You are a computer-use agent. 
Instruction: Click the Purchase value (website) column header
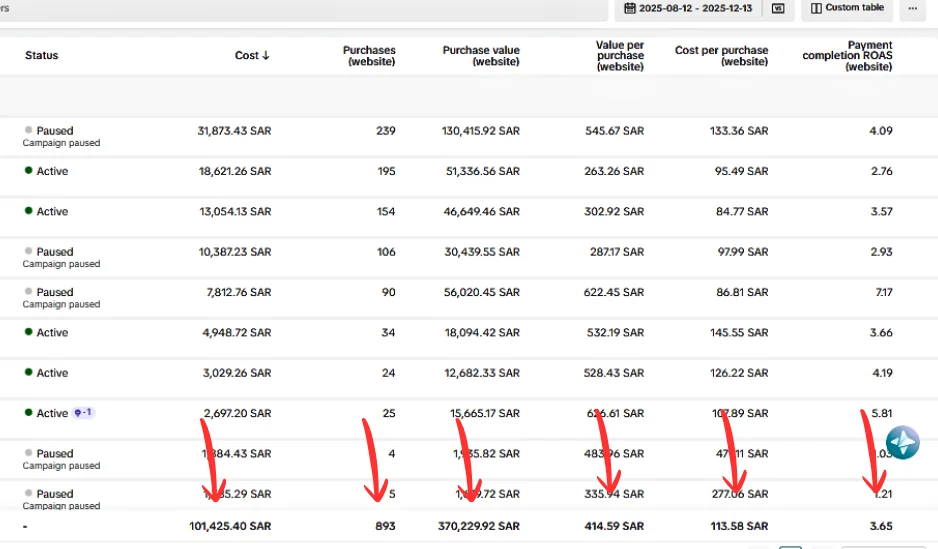point(481,56)
